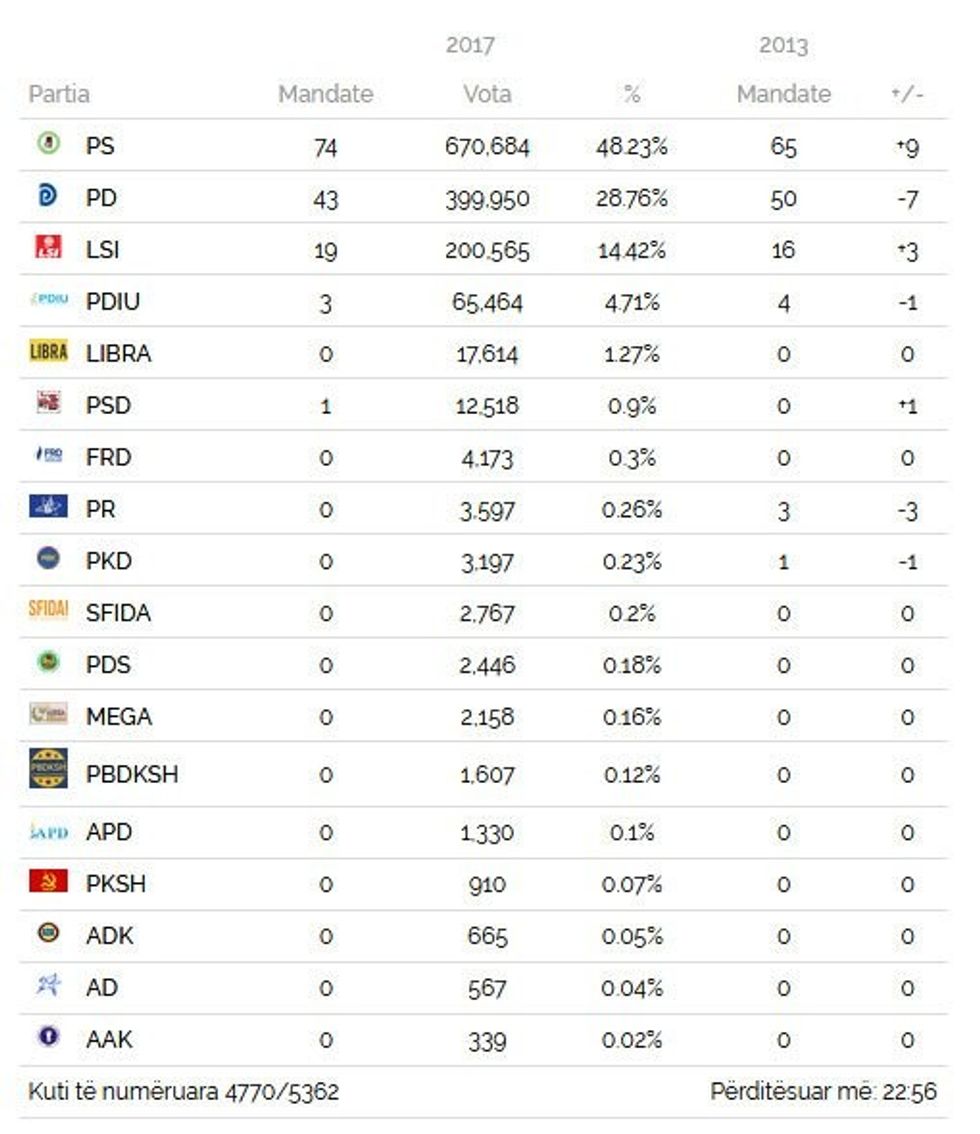The width and height of the screenshot is (980, 1134).
Task: Click the PR party flag icon
Action: click(x=48, y=508)
